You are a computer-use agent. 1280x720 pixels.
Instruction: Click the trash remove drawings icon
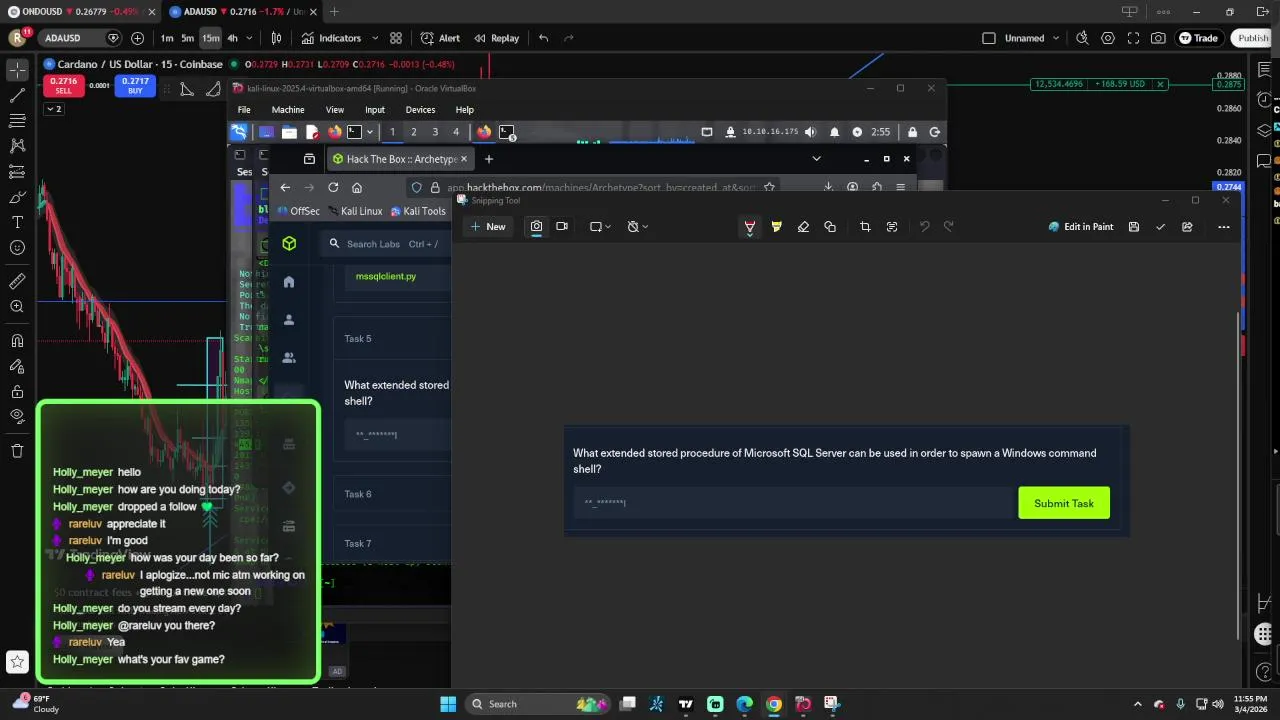tap(17, 451)
